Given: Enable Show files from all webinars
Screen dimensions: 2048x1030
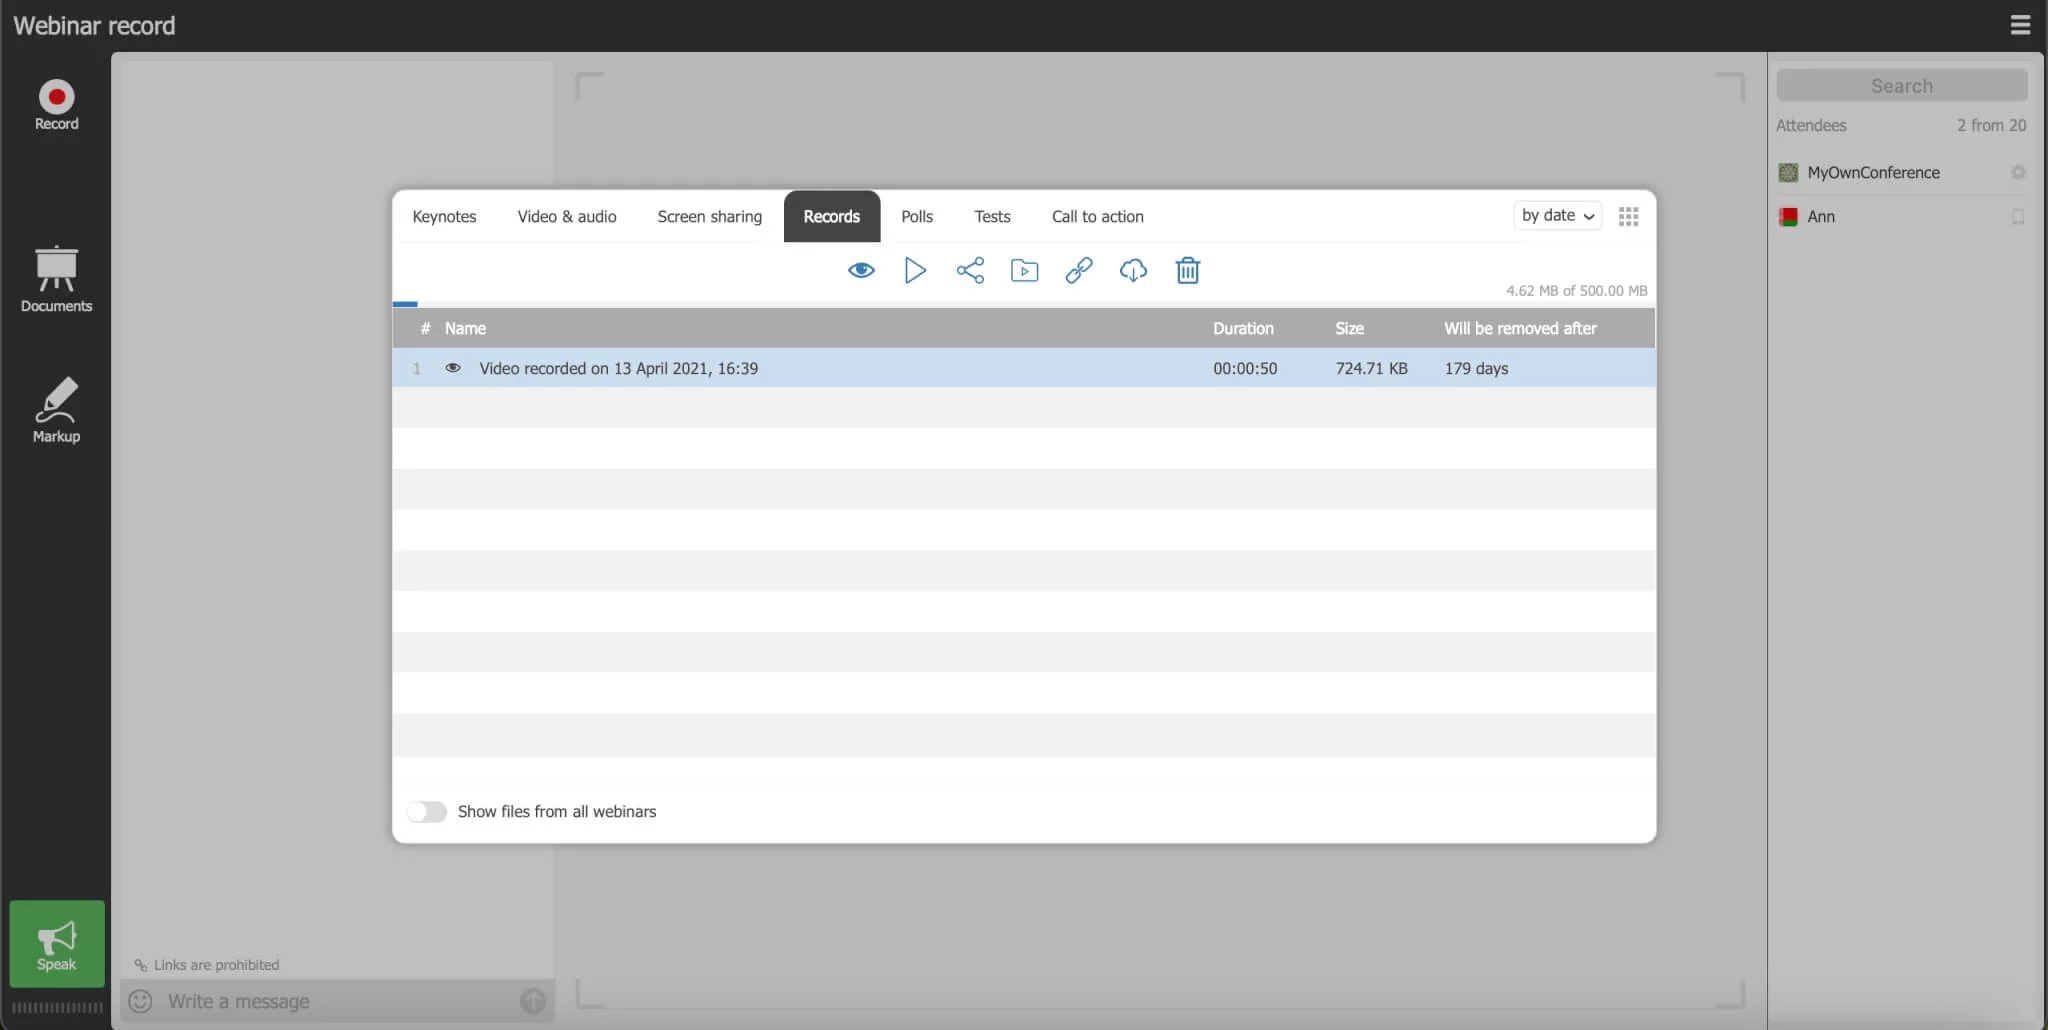Looking at the screenshot, I should pos(427,812).
